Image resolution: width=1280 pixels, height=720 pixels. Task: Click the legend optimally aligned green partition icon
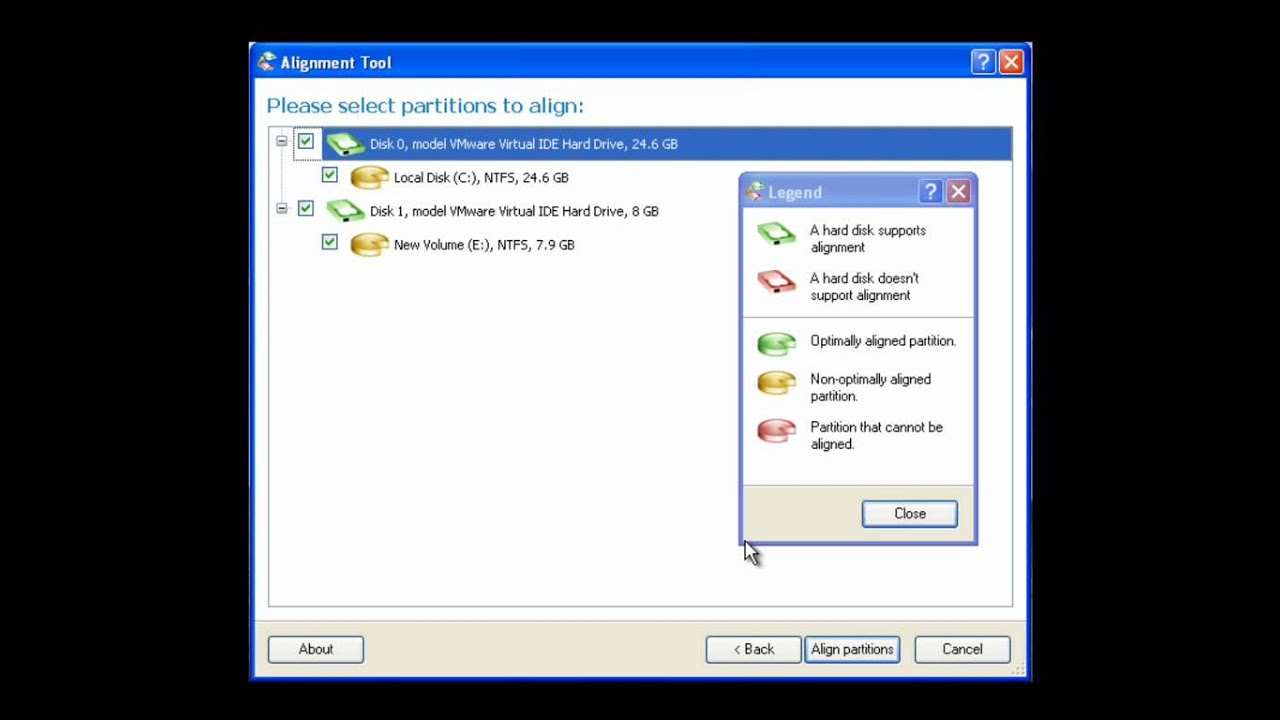click(776, 344)
